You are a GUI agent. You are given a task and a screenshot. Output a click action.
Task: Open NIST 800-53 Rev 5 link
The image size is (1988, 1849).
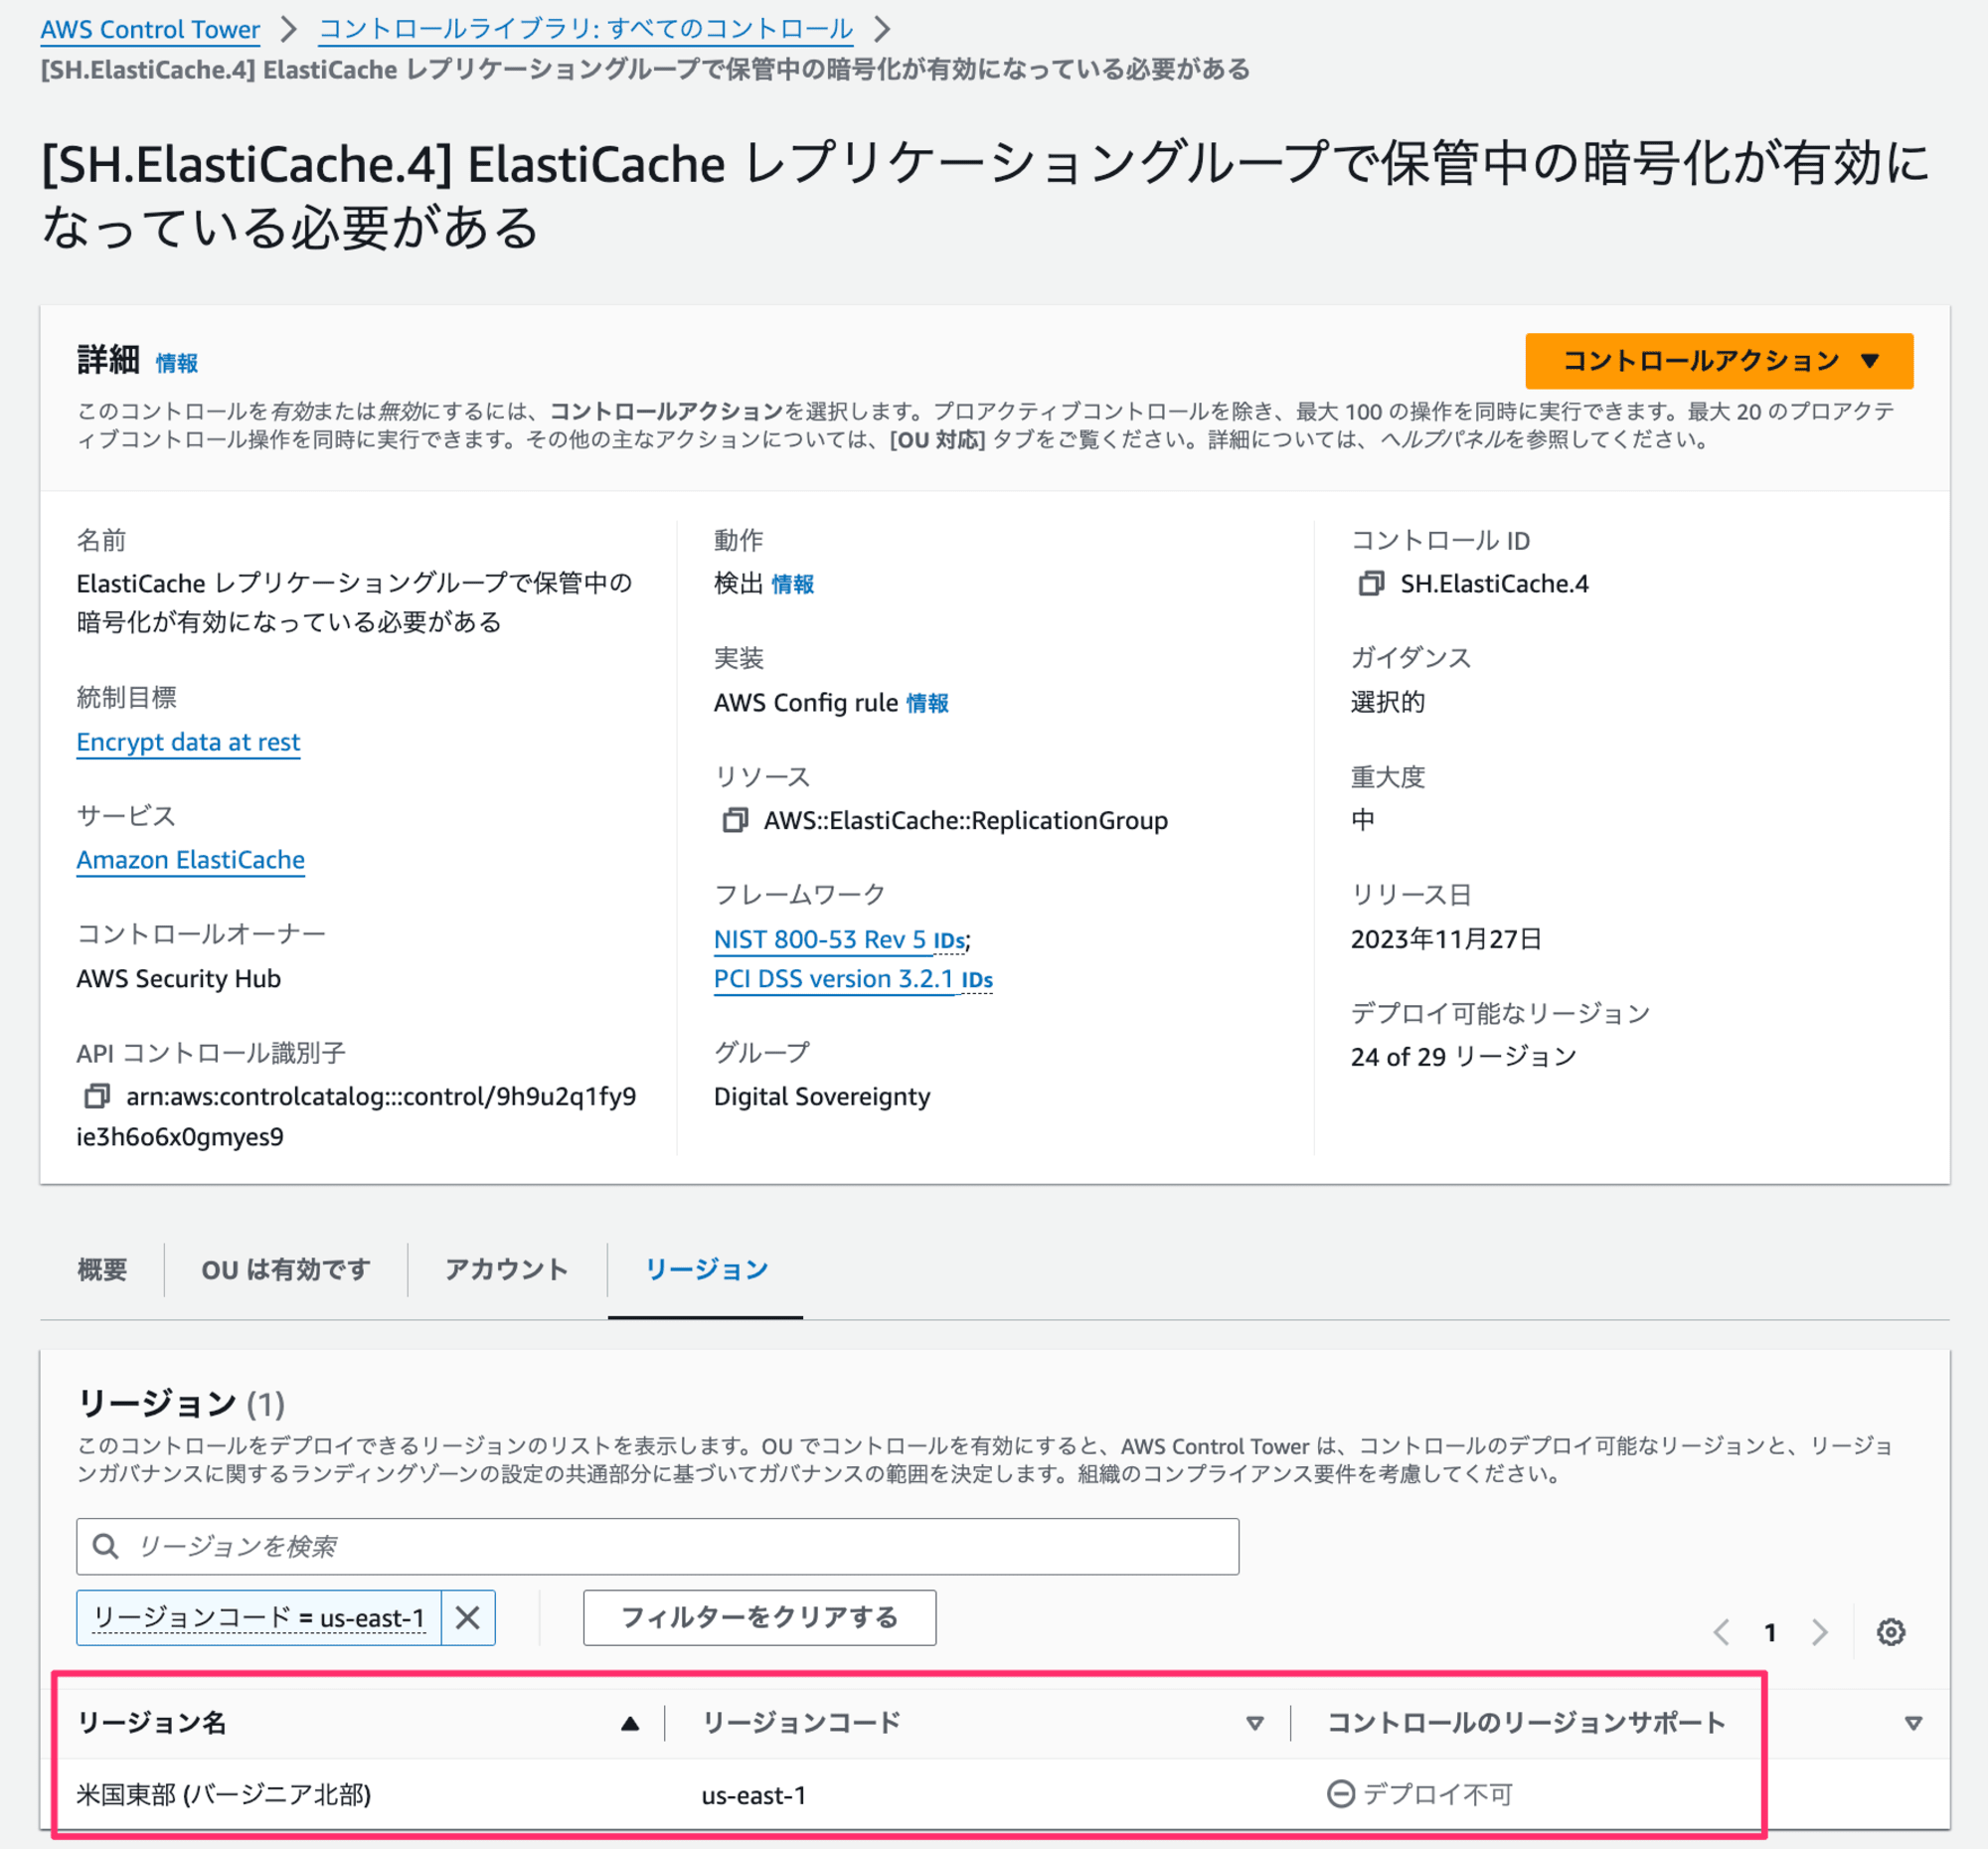[820, 939]
